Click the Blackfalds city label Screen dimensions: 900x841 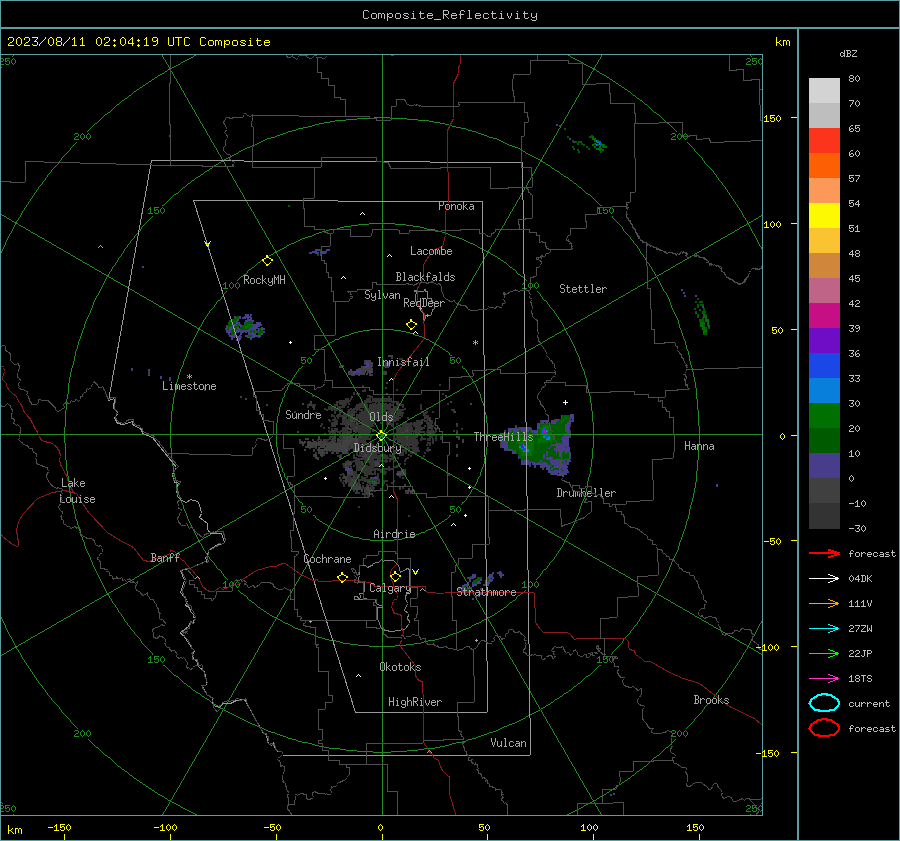tap(425, 277)
